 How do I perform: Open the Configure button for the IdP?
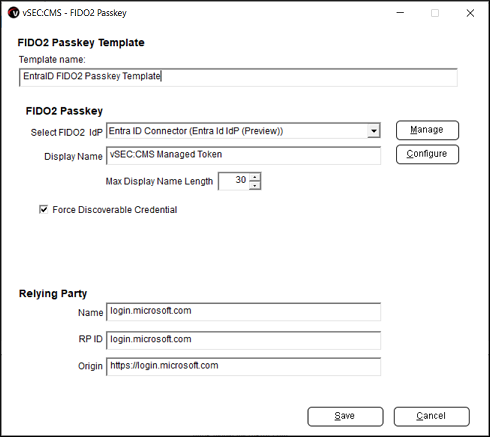pos(427,154)
